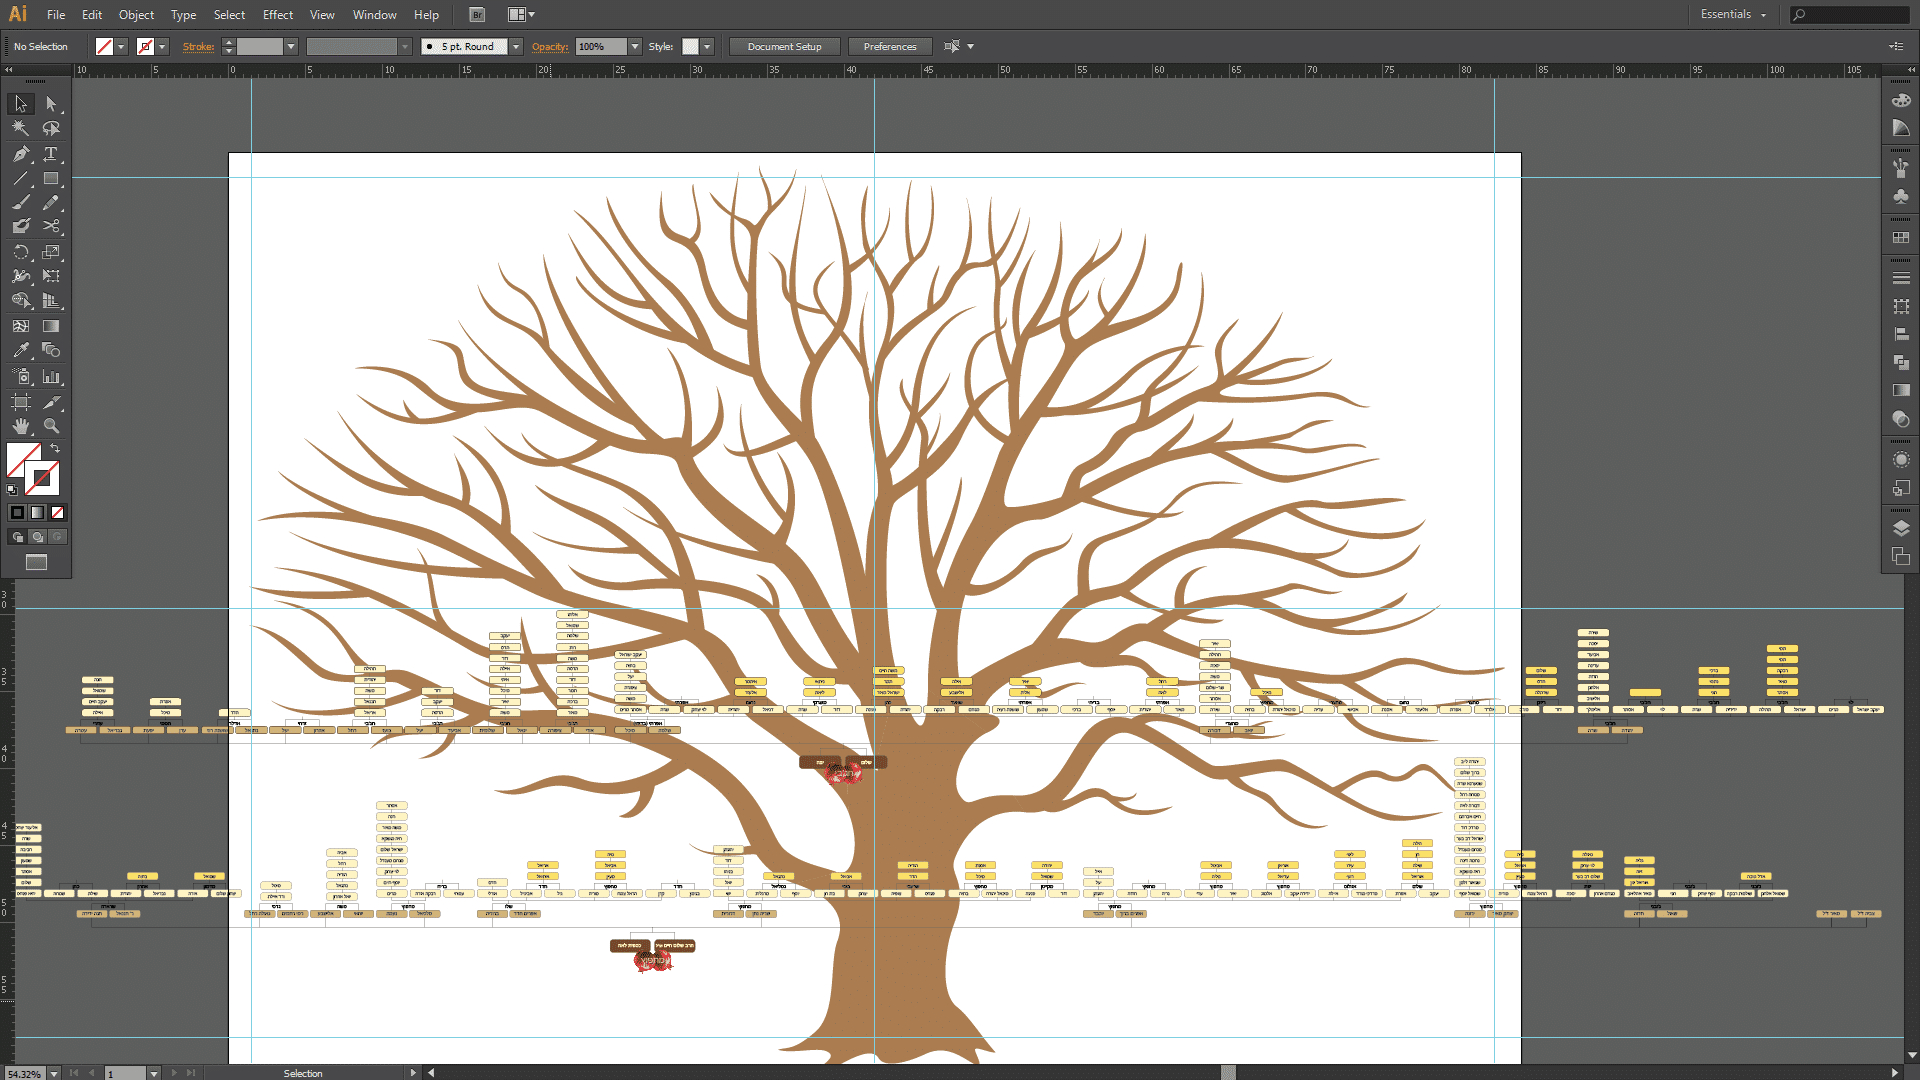Image resolution: width=1920 pixels, height=1080 pixels.
Task: Click the Preferences button
Action: [889, 47]
